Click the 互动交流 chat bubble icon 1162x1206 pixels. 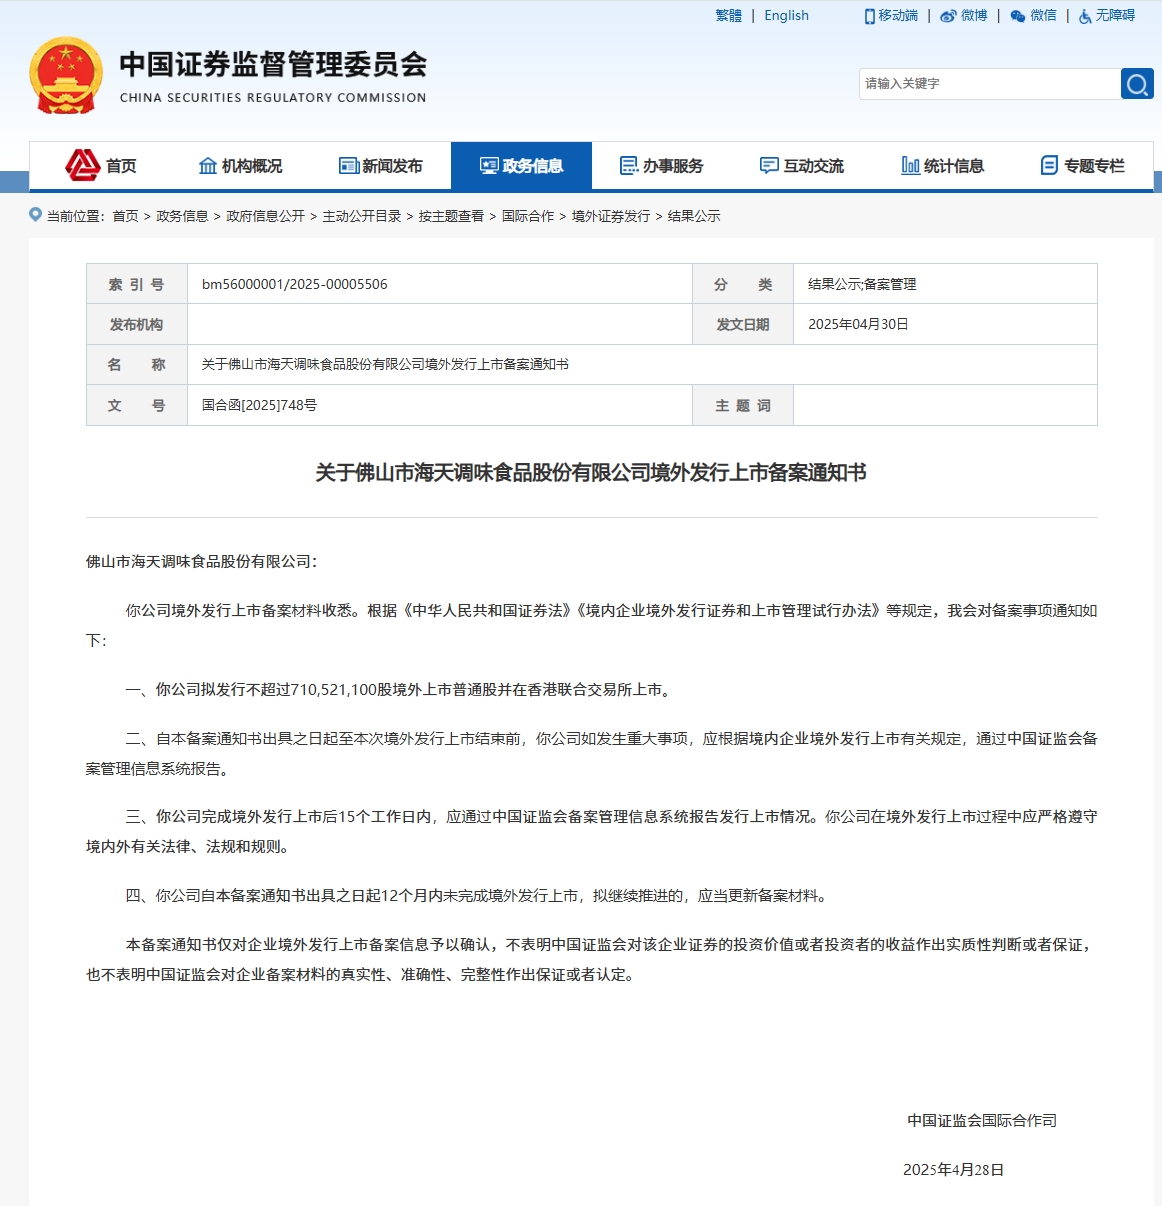tap(769, 166)
